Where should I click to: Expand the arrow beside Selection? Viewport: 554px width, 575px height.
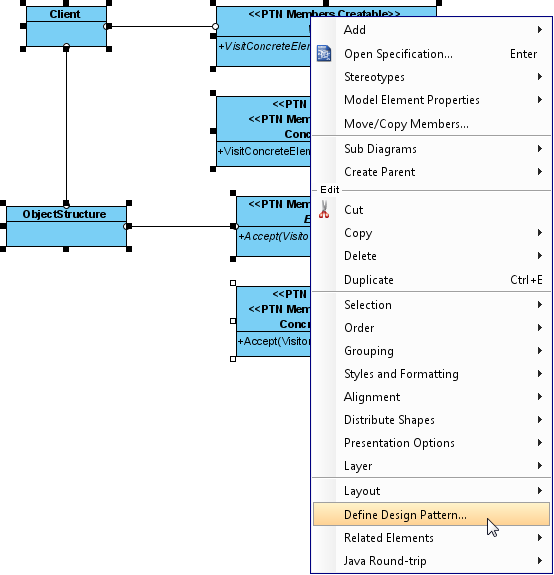click(540, 304)
